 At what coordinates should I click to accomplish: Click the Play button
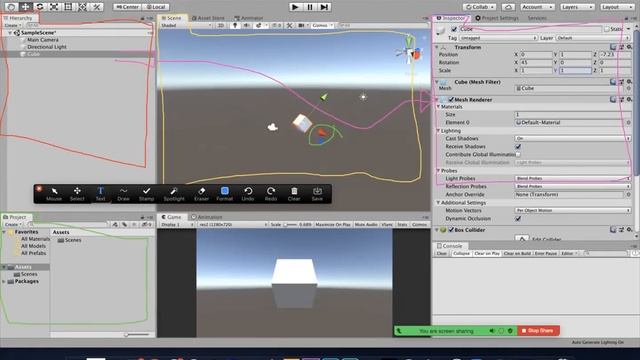pyautogui.click(x=296, y=7)
